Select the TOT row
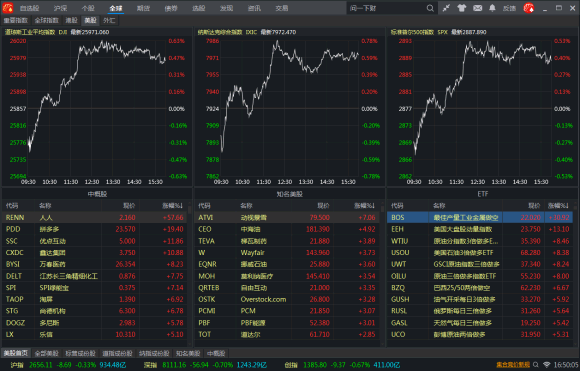580x371 pixels. click(287, 334)
